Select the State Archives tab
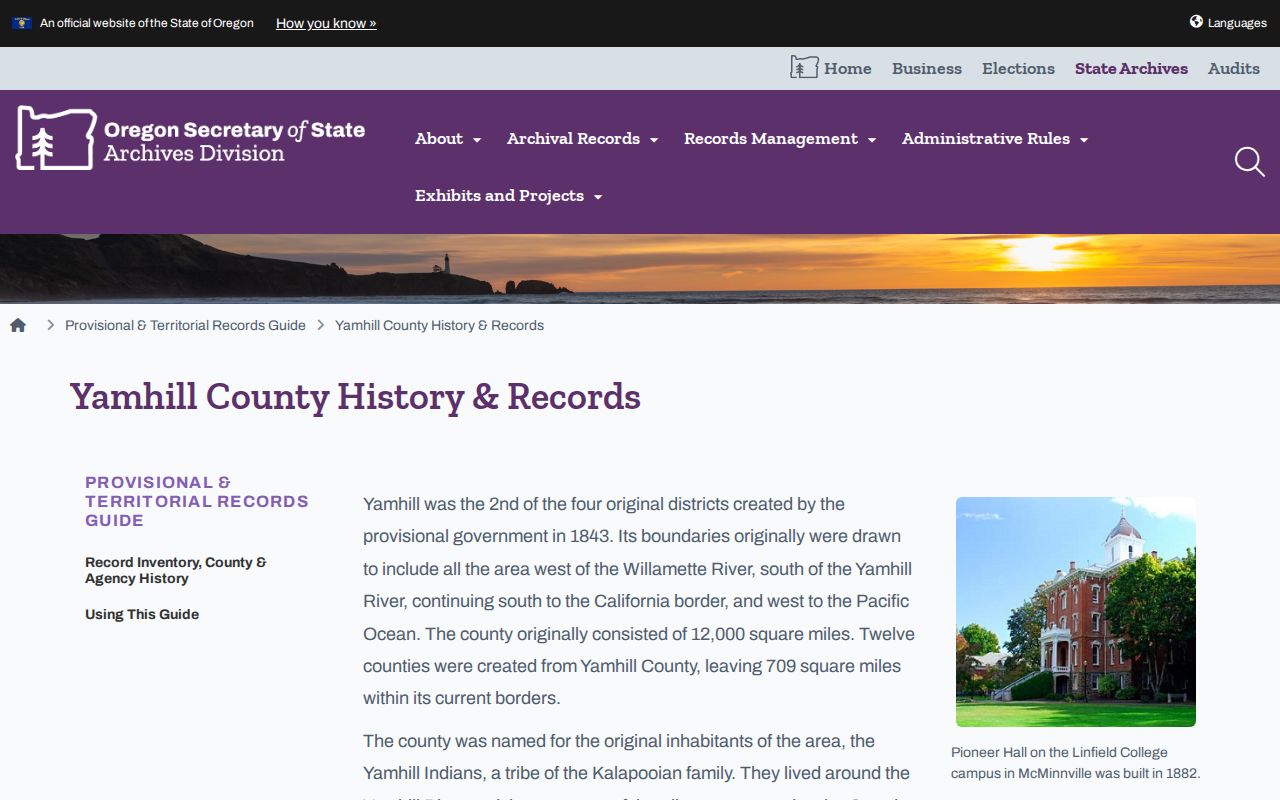Viewport: 1280px width, 800px height. (1131, 69)
